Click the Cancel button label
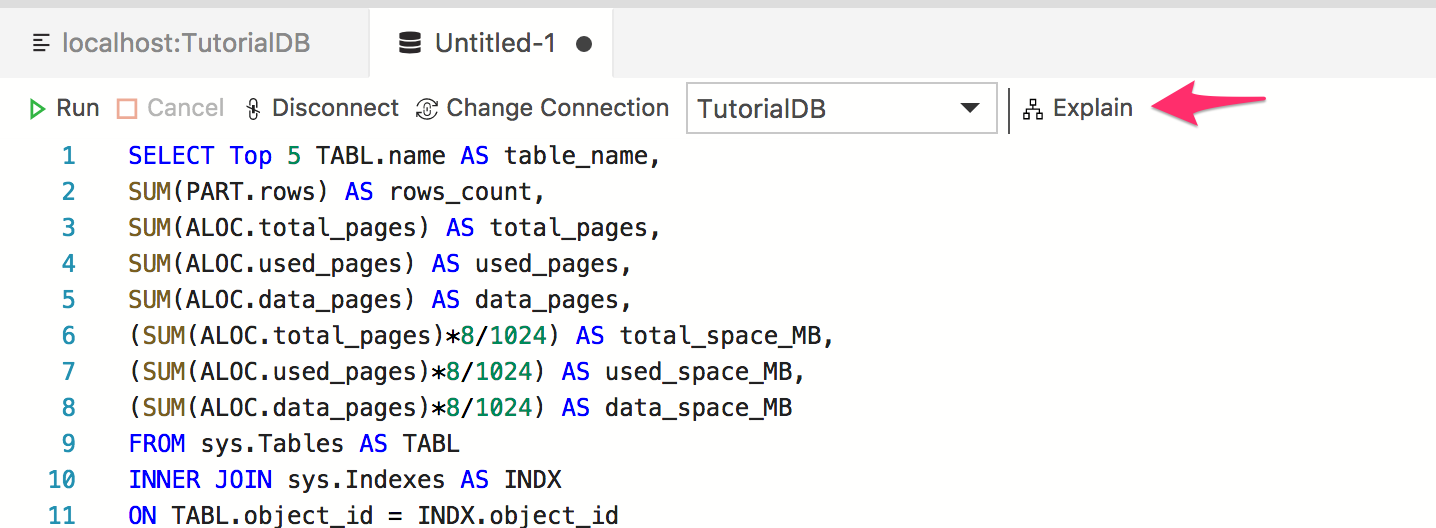Screen dimensions: 1436x528 [x=186, y=108]
